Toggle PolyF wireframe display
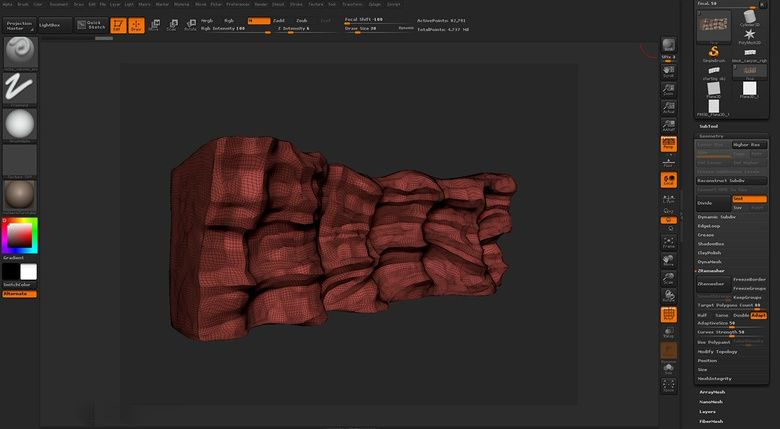The height and width of the screenshot is (429, 780). (x=668, y=314)
